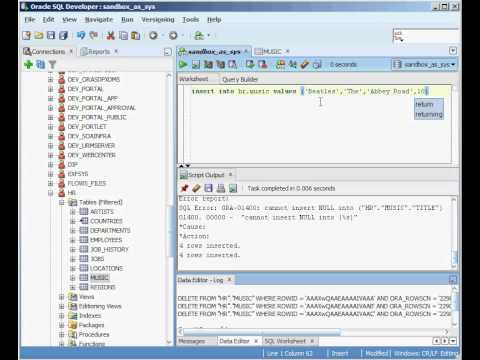
Task: Open the Navigate menu
Action: pos(99,20)
